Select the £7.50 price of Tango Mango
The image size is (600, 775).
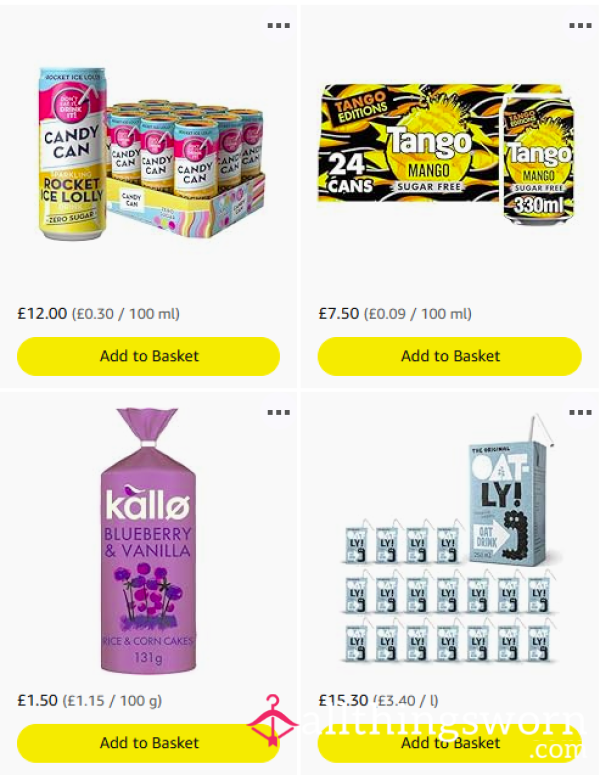(339, 313)
